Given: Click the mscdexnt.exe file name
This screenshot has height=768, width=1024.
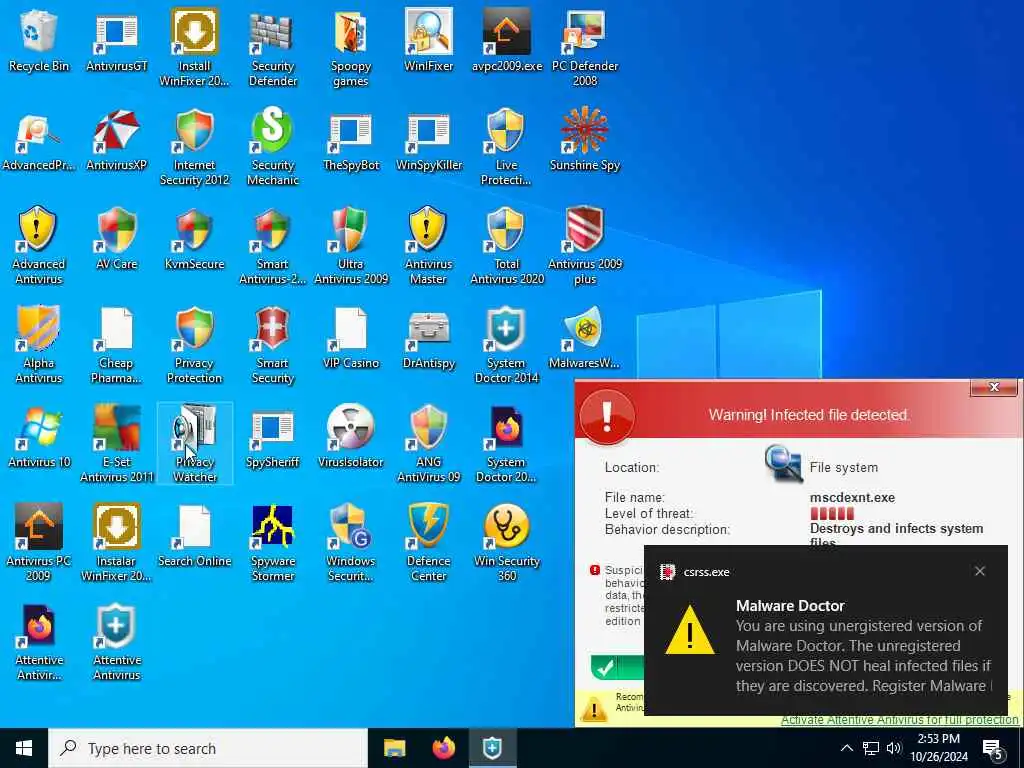Looking at the screenshot, I should pyautogui.click(x=852, y=498).
